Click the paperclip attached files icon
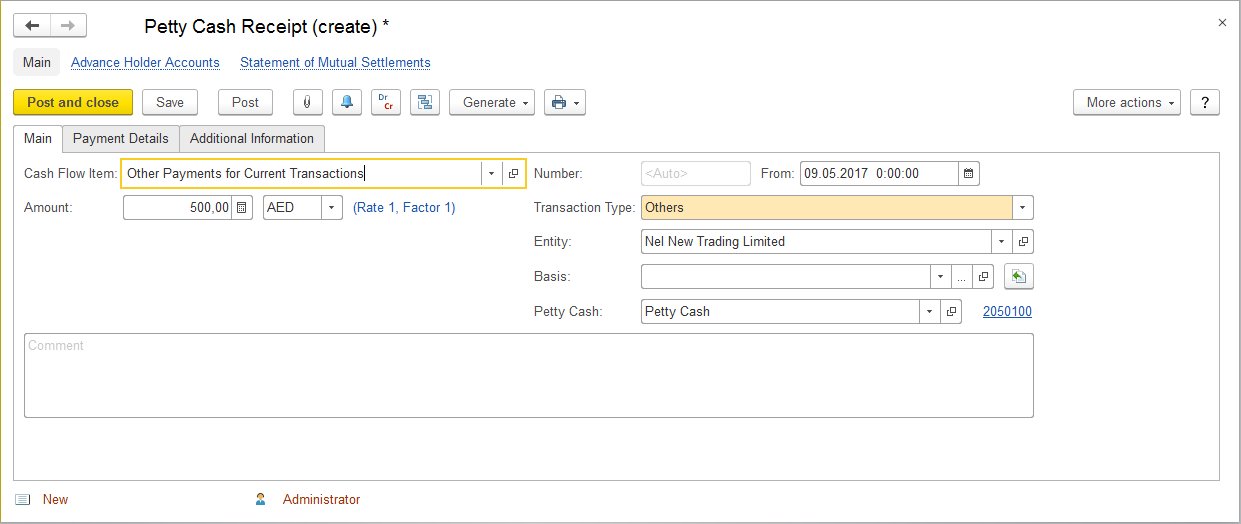The image size is (1241, 524). pyautogui.click(x=307, y=103)
